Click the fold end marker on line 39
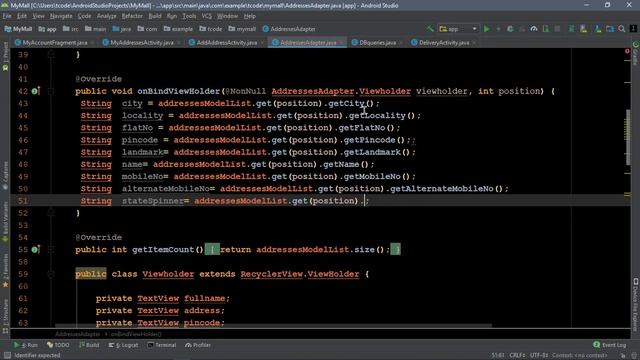The image size is (640, 360). (x=51, y=54)
